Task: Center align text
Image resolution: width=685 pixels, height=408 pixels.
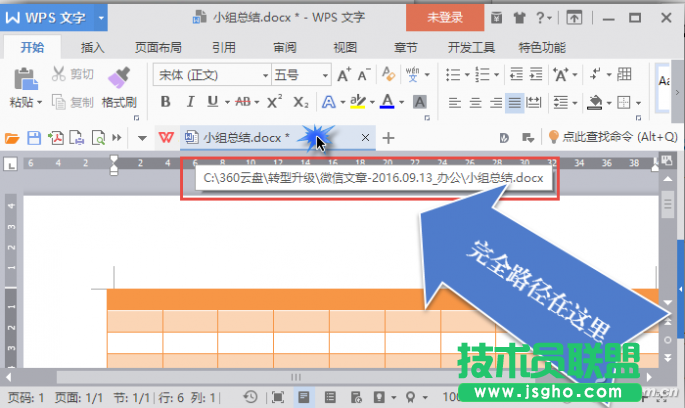Action: click(x=475, y=103)
